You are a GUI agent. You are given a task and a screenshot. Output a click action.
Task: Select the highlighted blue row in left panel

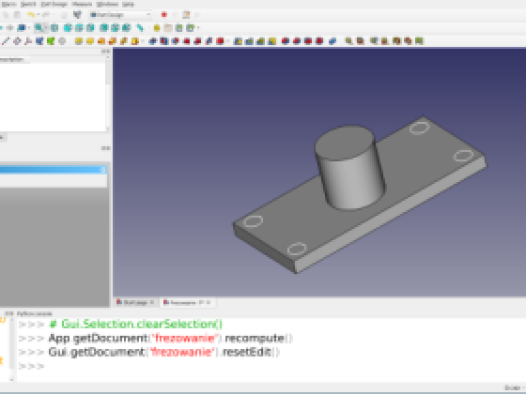click(x=53, y=170)
